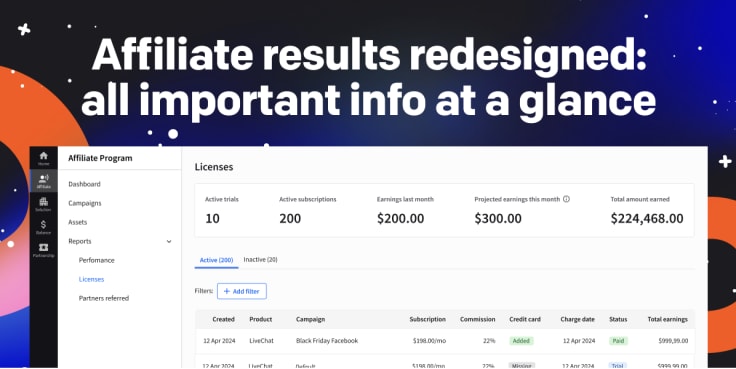Click the green Added credit card badge
Screen dimensions: 736x369
pos(521,341)
